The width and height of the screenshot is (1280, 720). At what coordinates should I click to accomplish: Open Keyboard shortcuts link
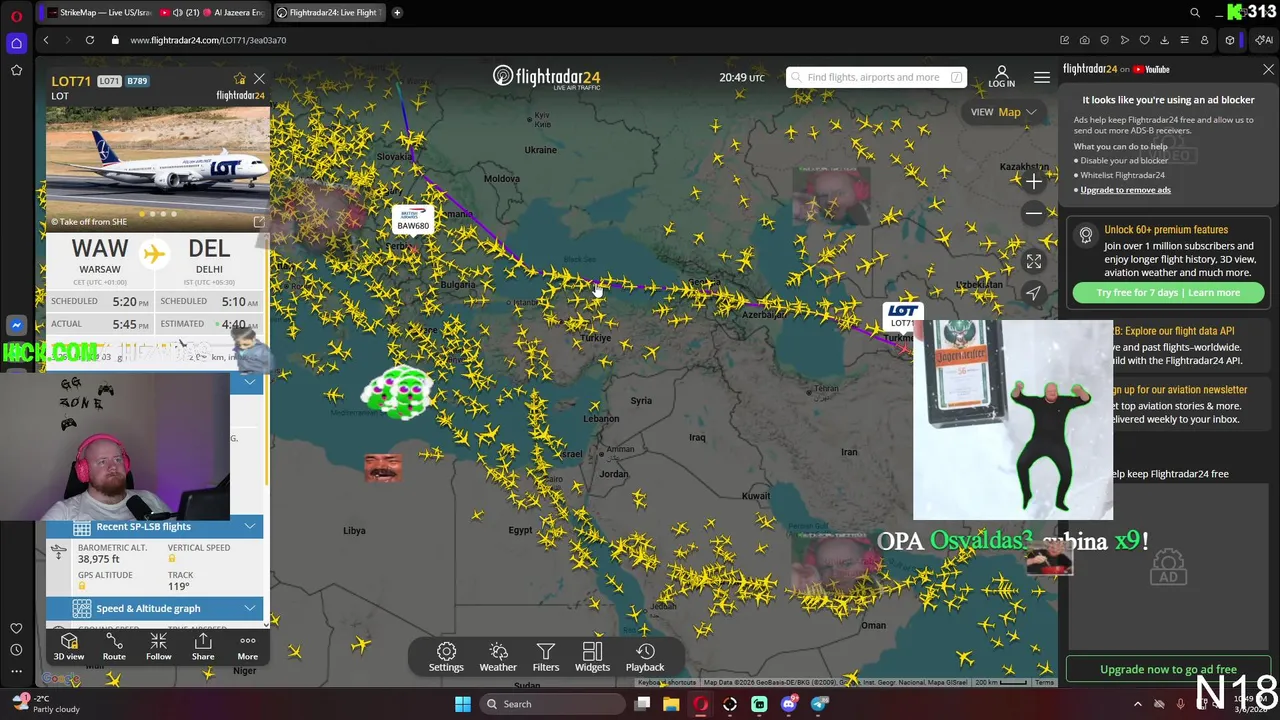click(x=668, y=682)
